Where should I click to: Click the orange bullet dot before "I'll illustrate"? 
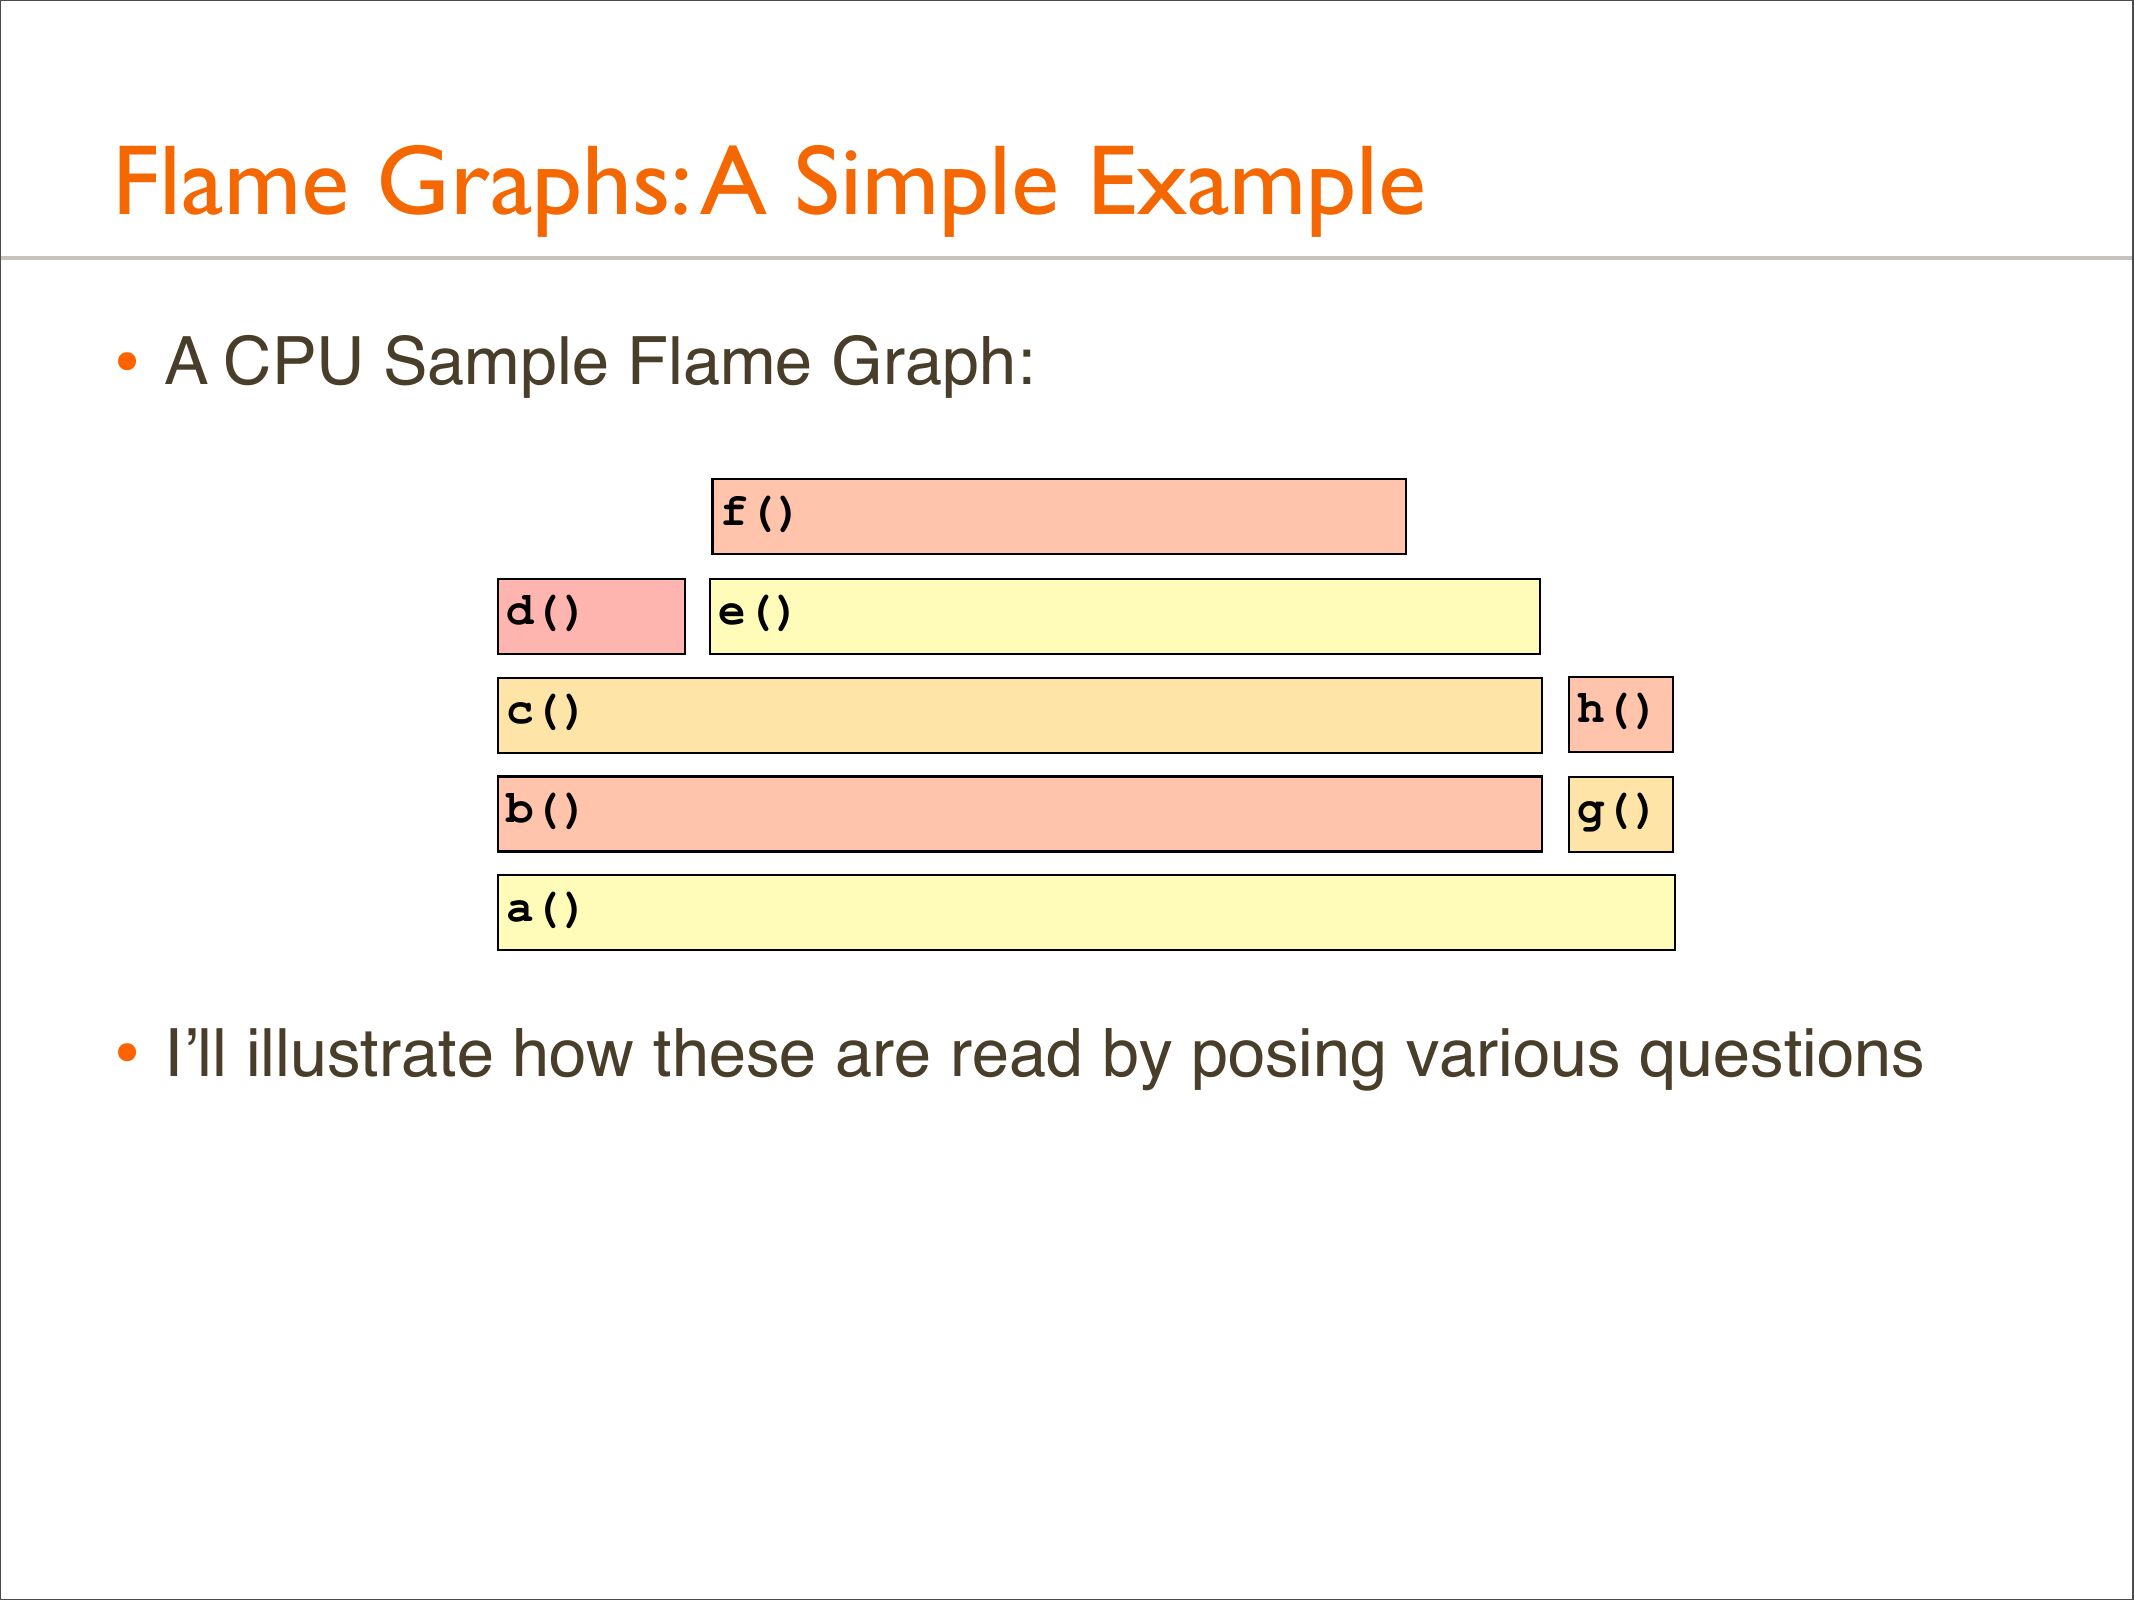pyautogui.click(x=127, y=1053)
